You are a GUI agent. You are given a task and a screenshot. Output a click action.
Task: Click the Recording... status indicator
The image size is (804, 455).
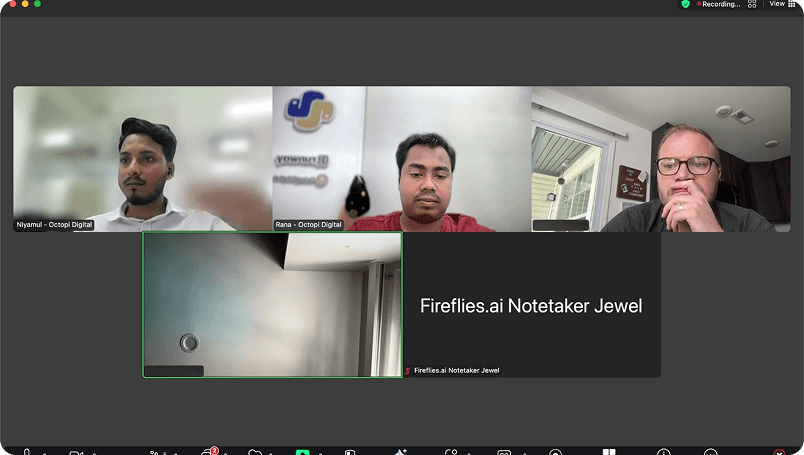coord(720,4)
